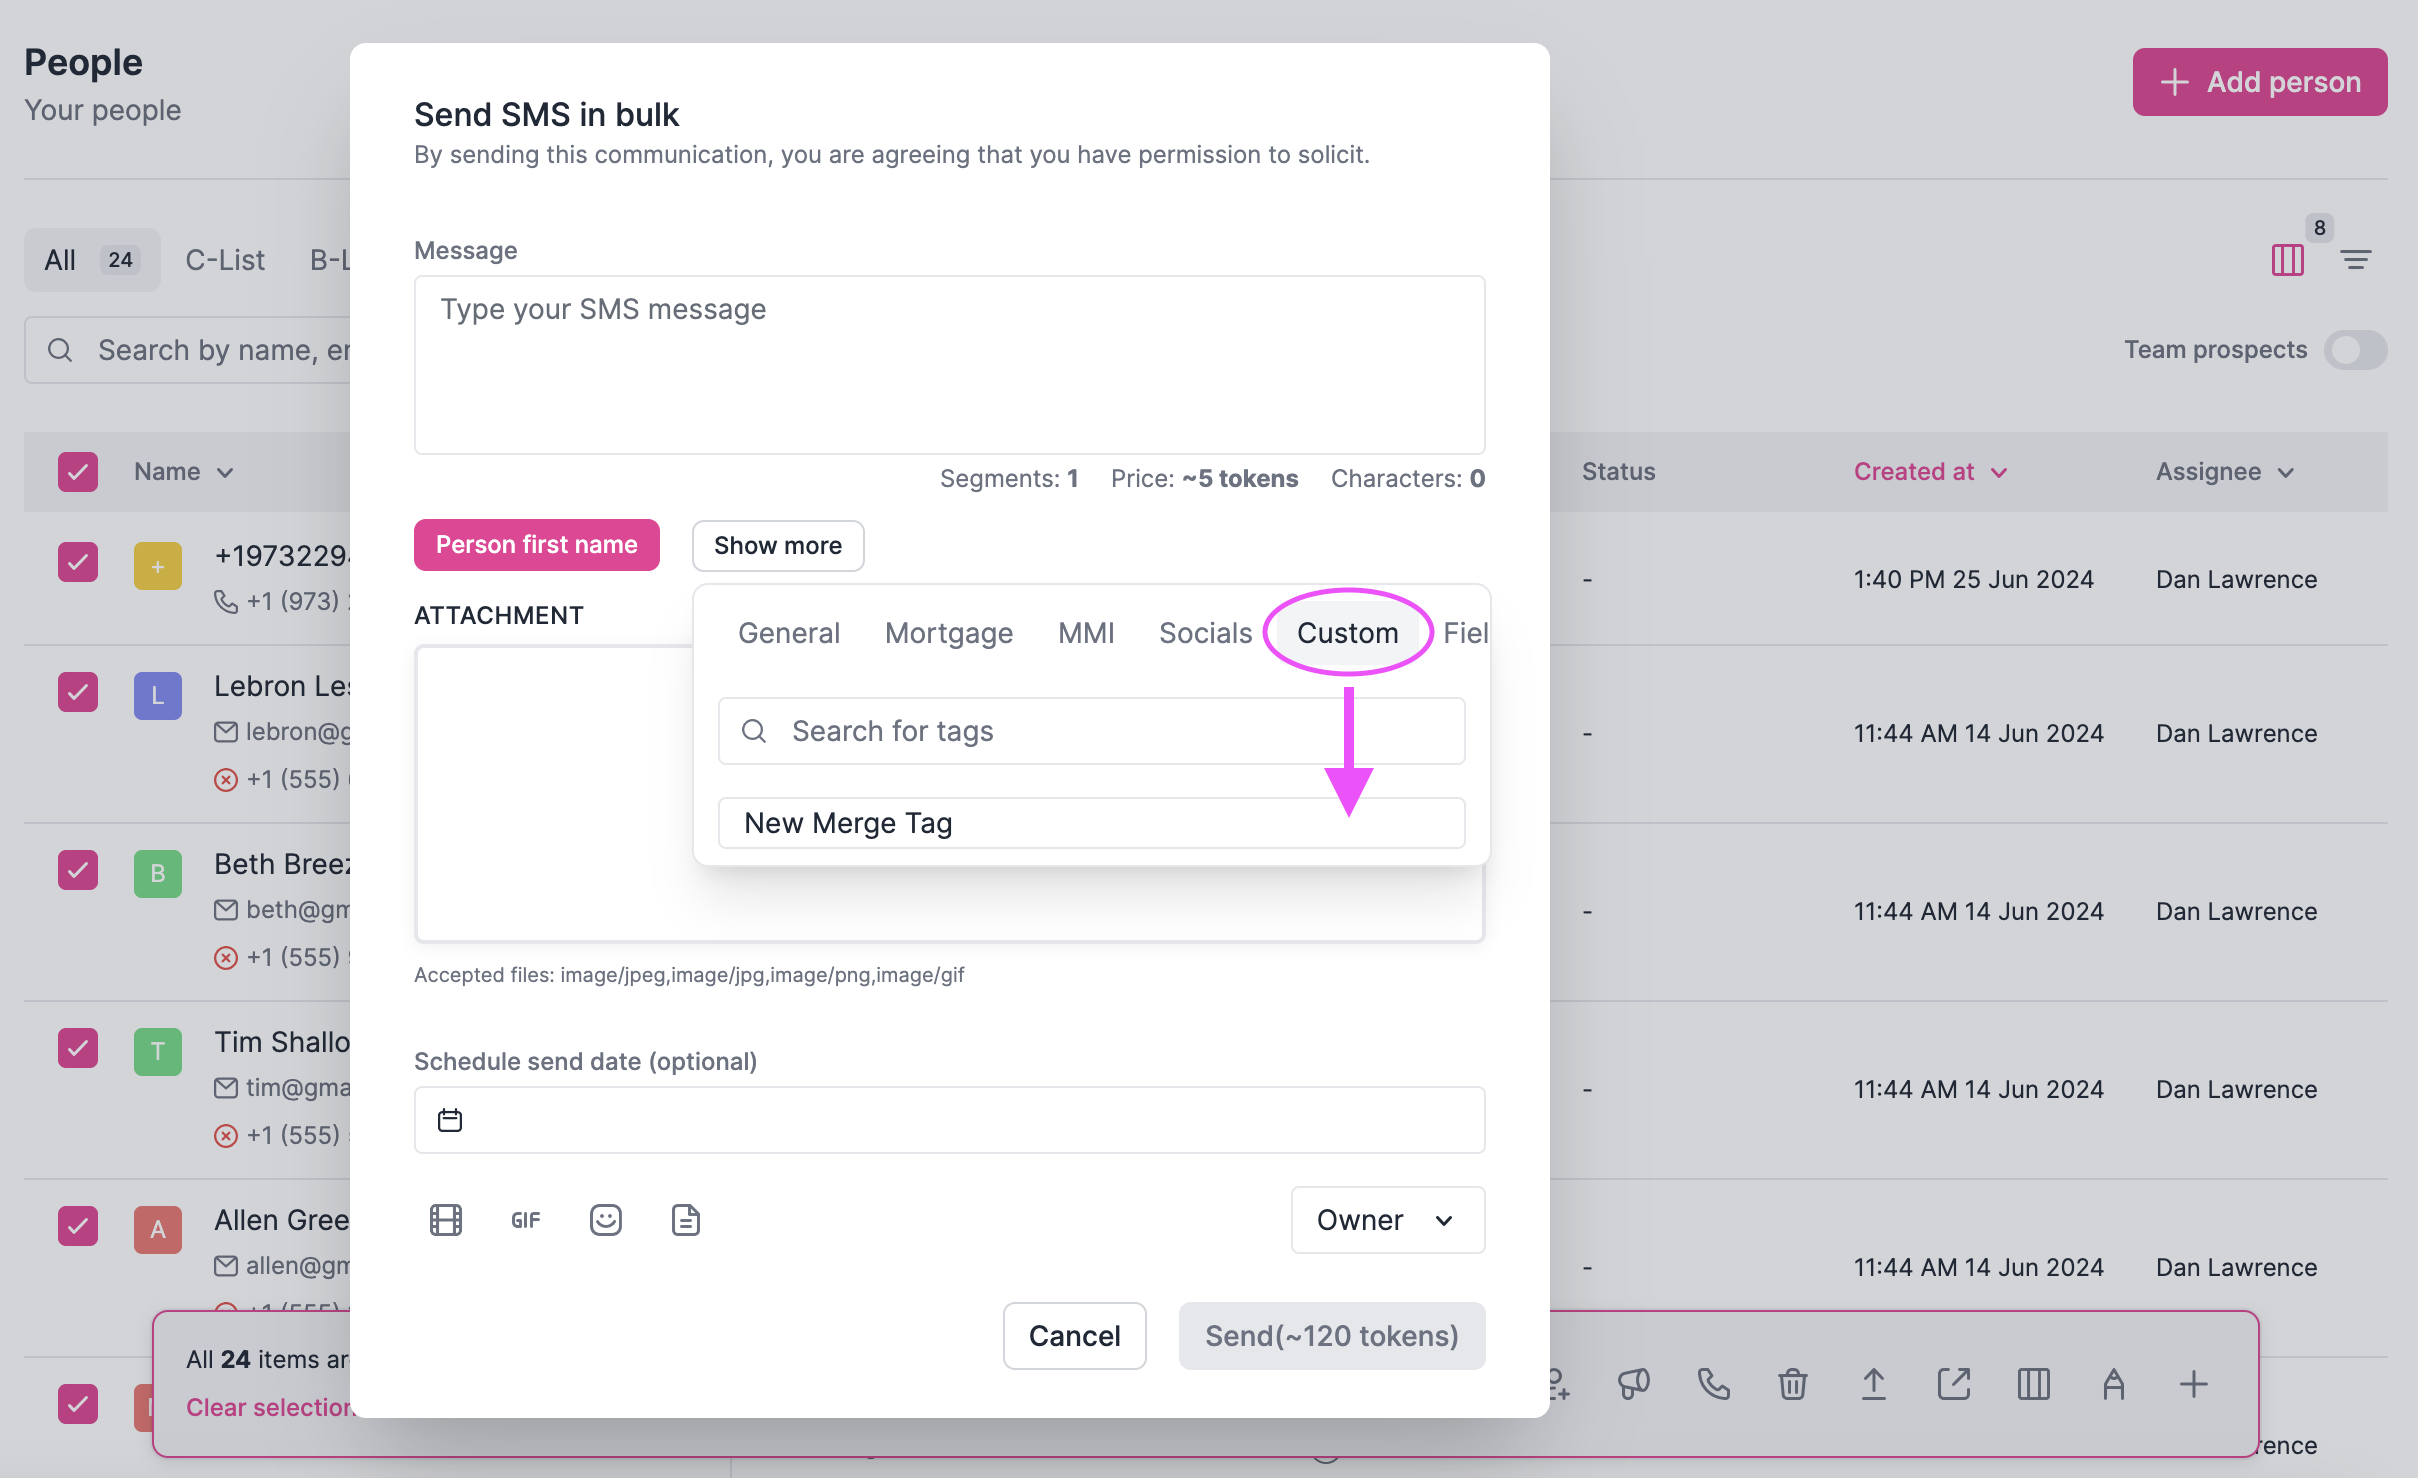2418x1478 pixels.
Task: Uncheck the Name column header checkbox
Action: pyautogui.click(x=78, y=471)
